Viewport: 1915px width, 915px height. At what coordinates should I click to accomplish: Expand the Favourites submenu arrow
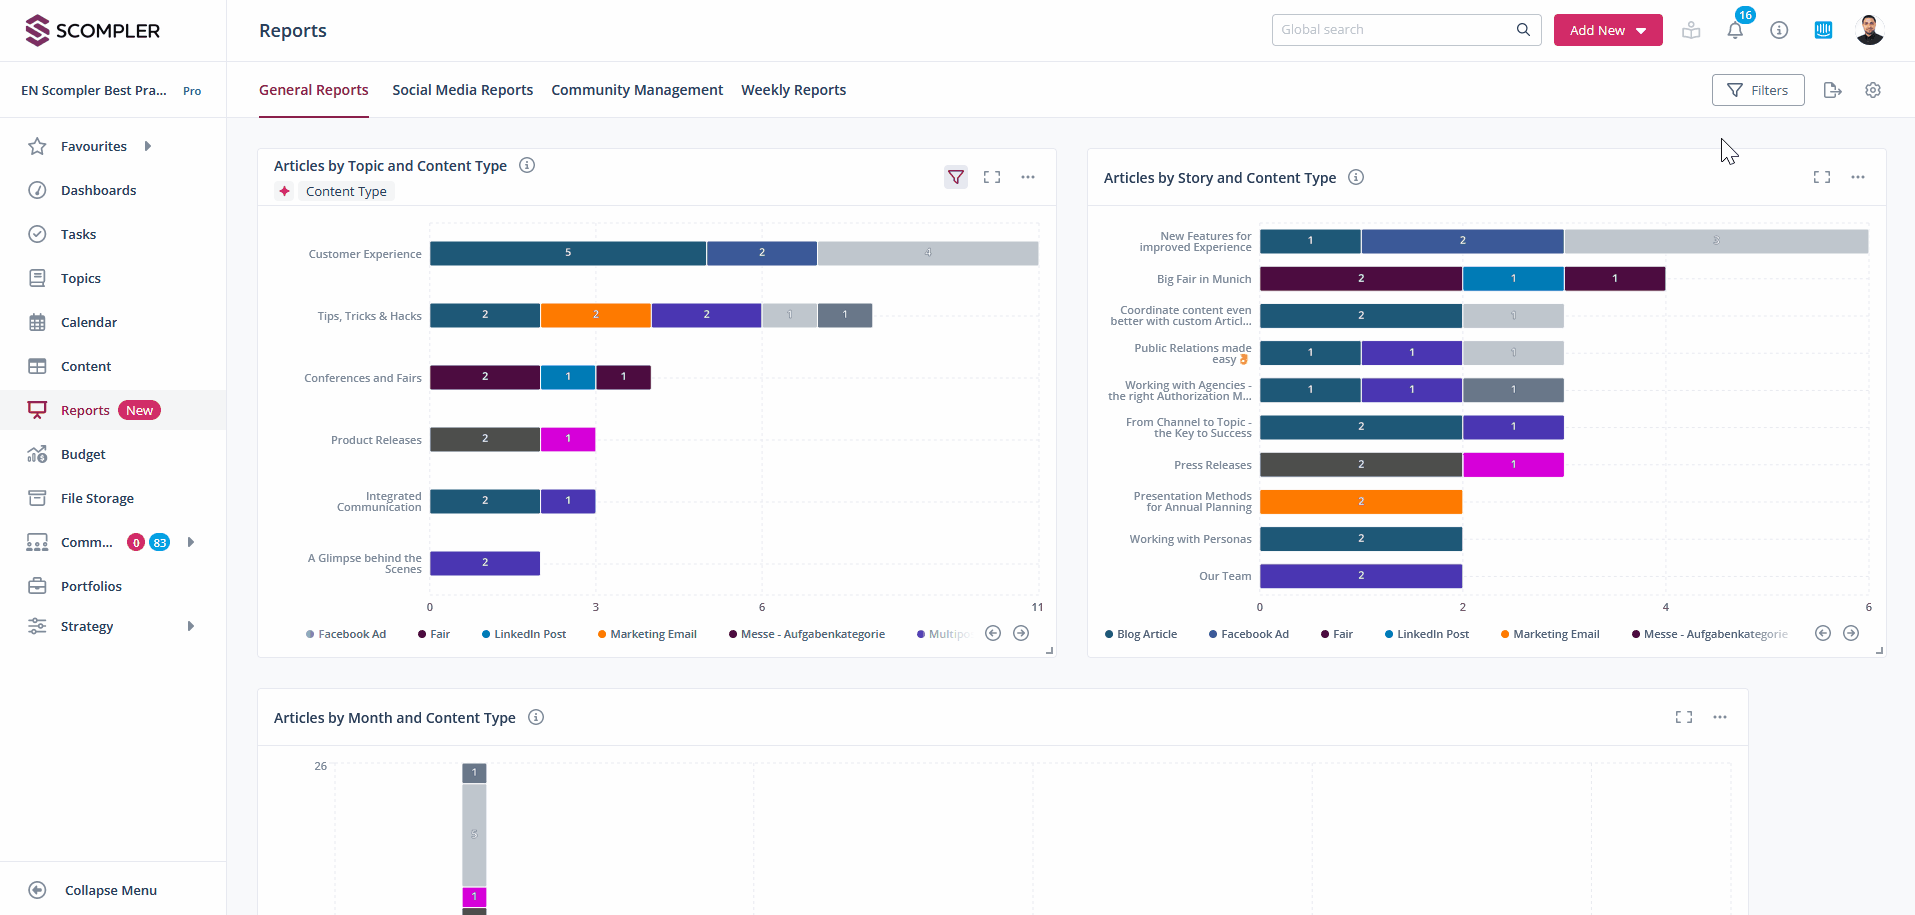coord(148,146)
